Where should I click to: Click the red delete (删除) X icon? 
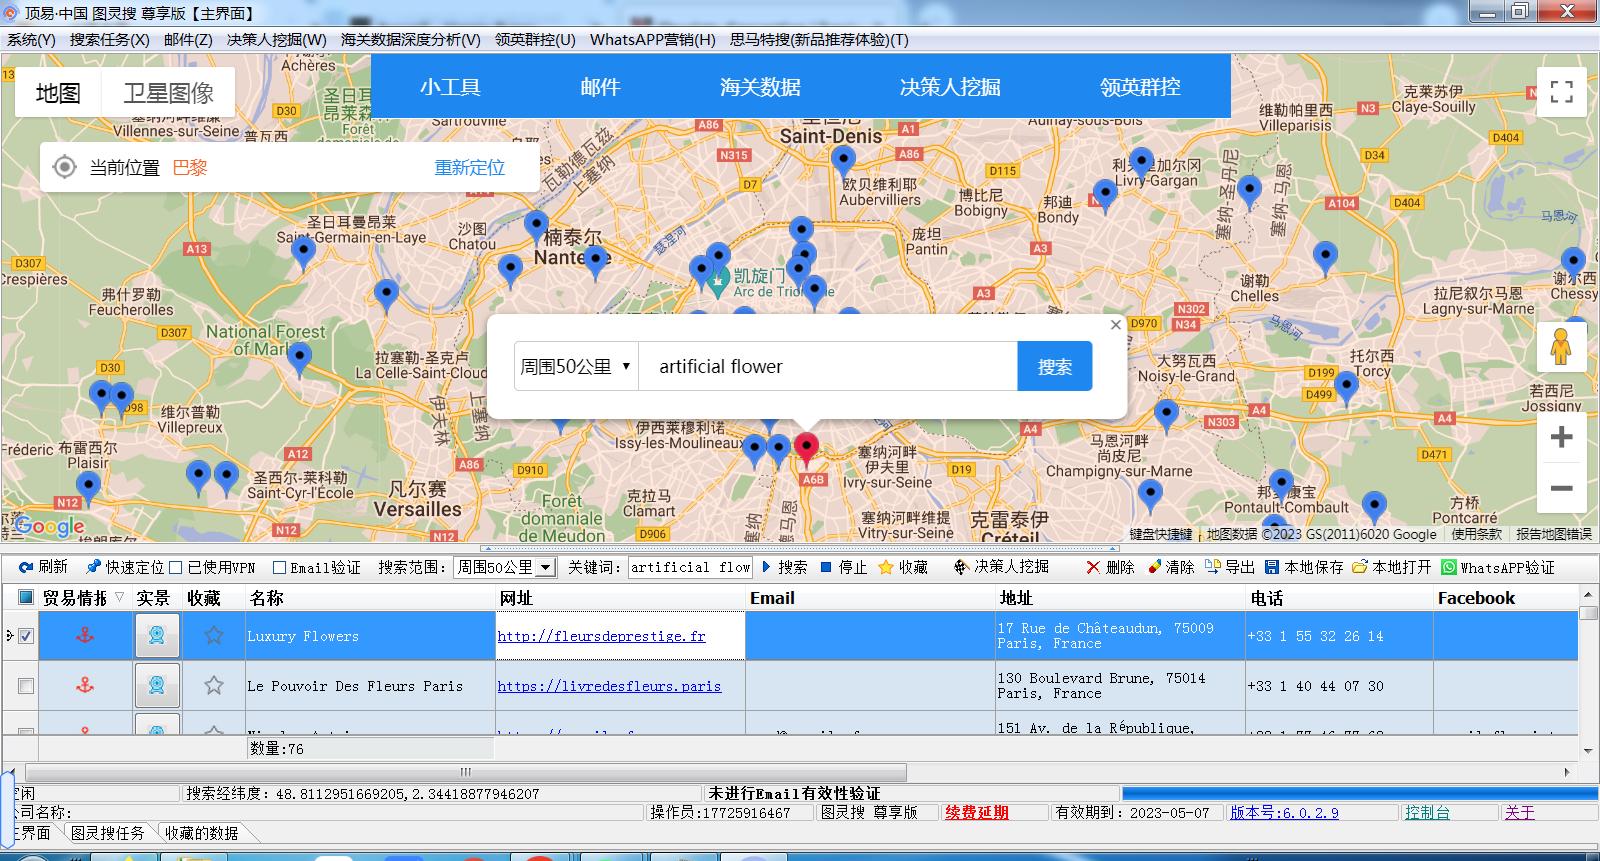pyautogui.click(x=1093, y=567)
